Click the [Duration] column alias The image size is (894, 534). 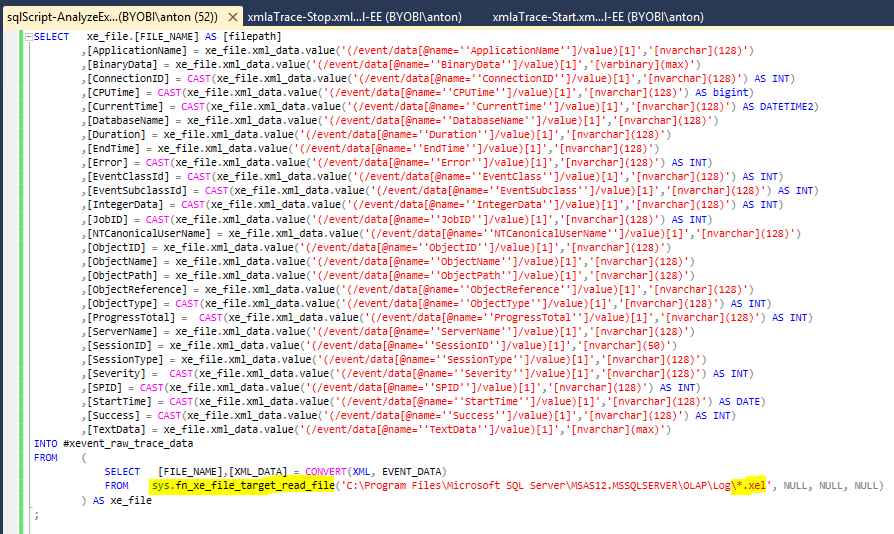[x=116, y=134]
